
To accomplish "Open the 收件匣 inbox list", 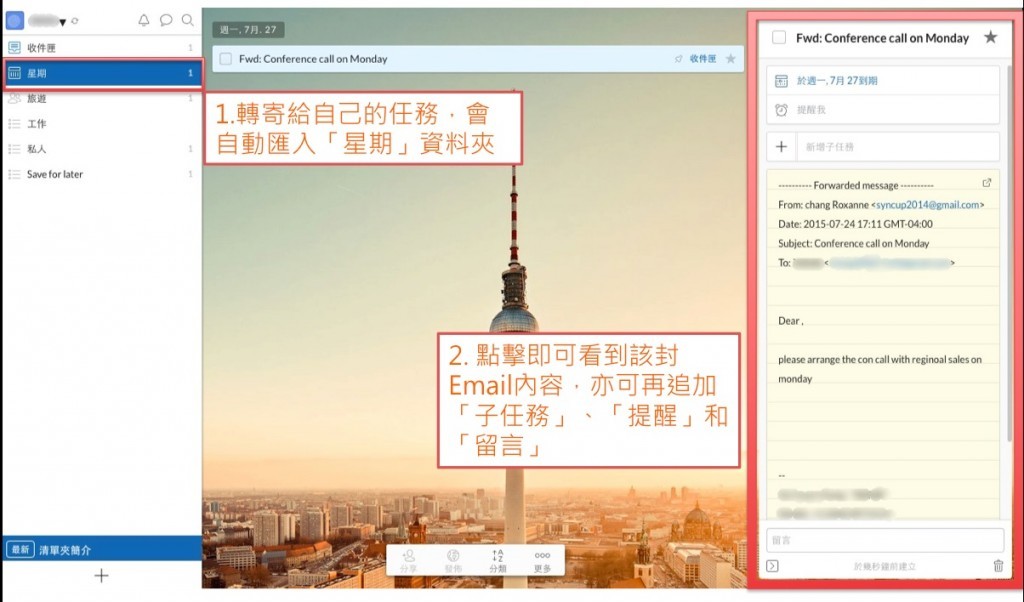I will click(102, 48).
